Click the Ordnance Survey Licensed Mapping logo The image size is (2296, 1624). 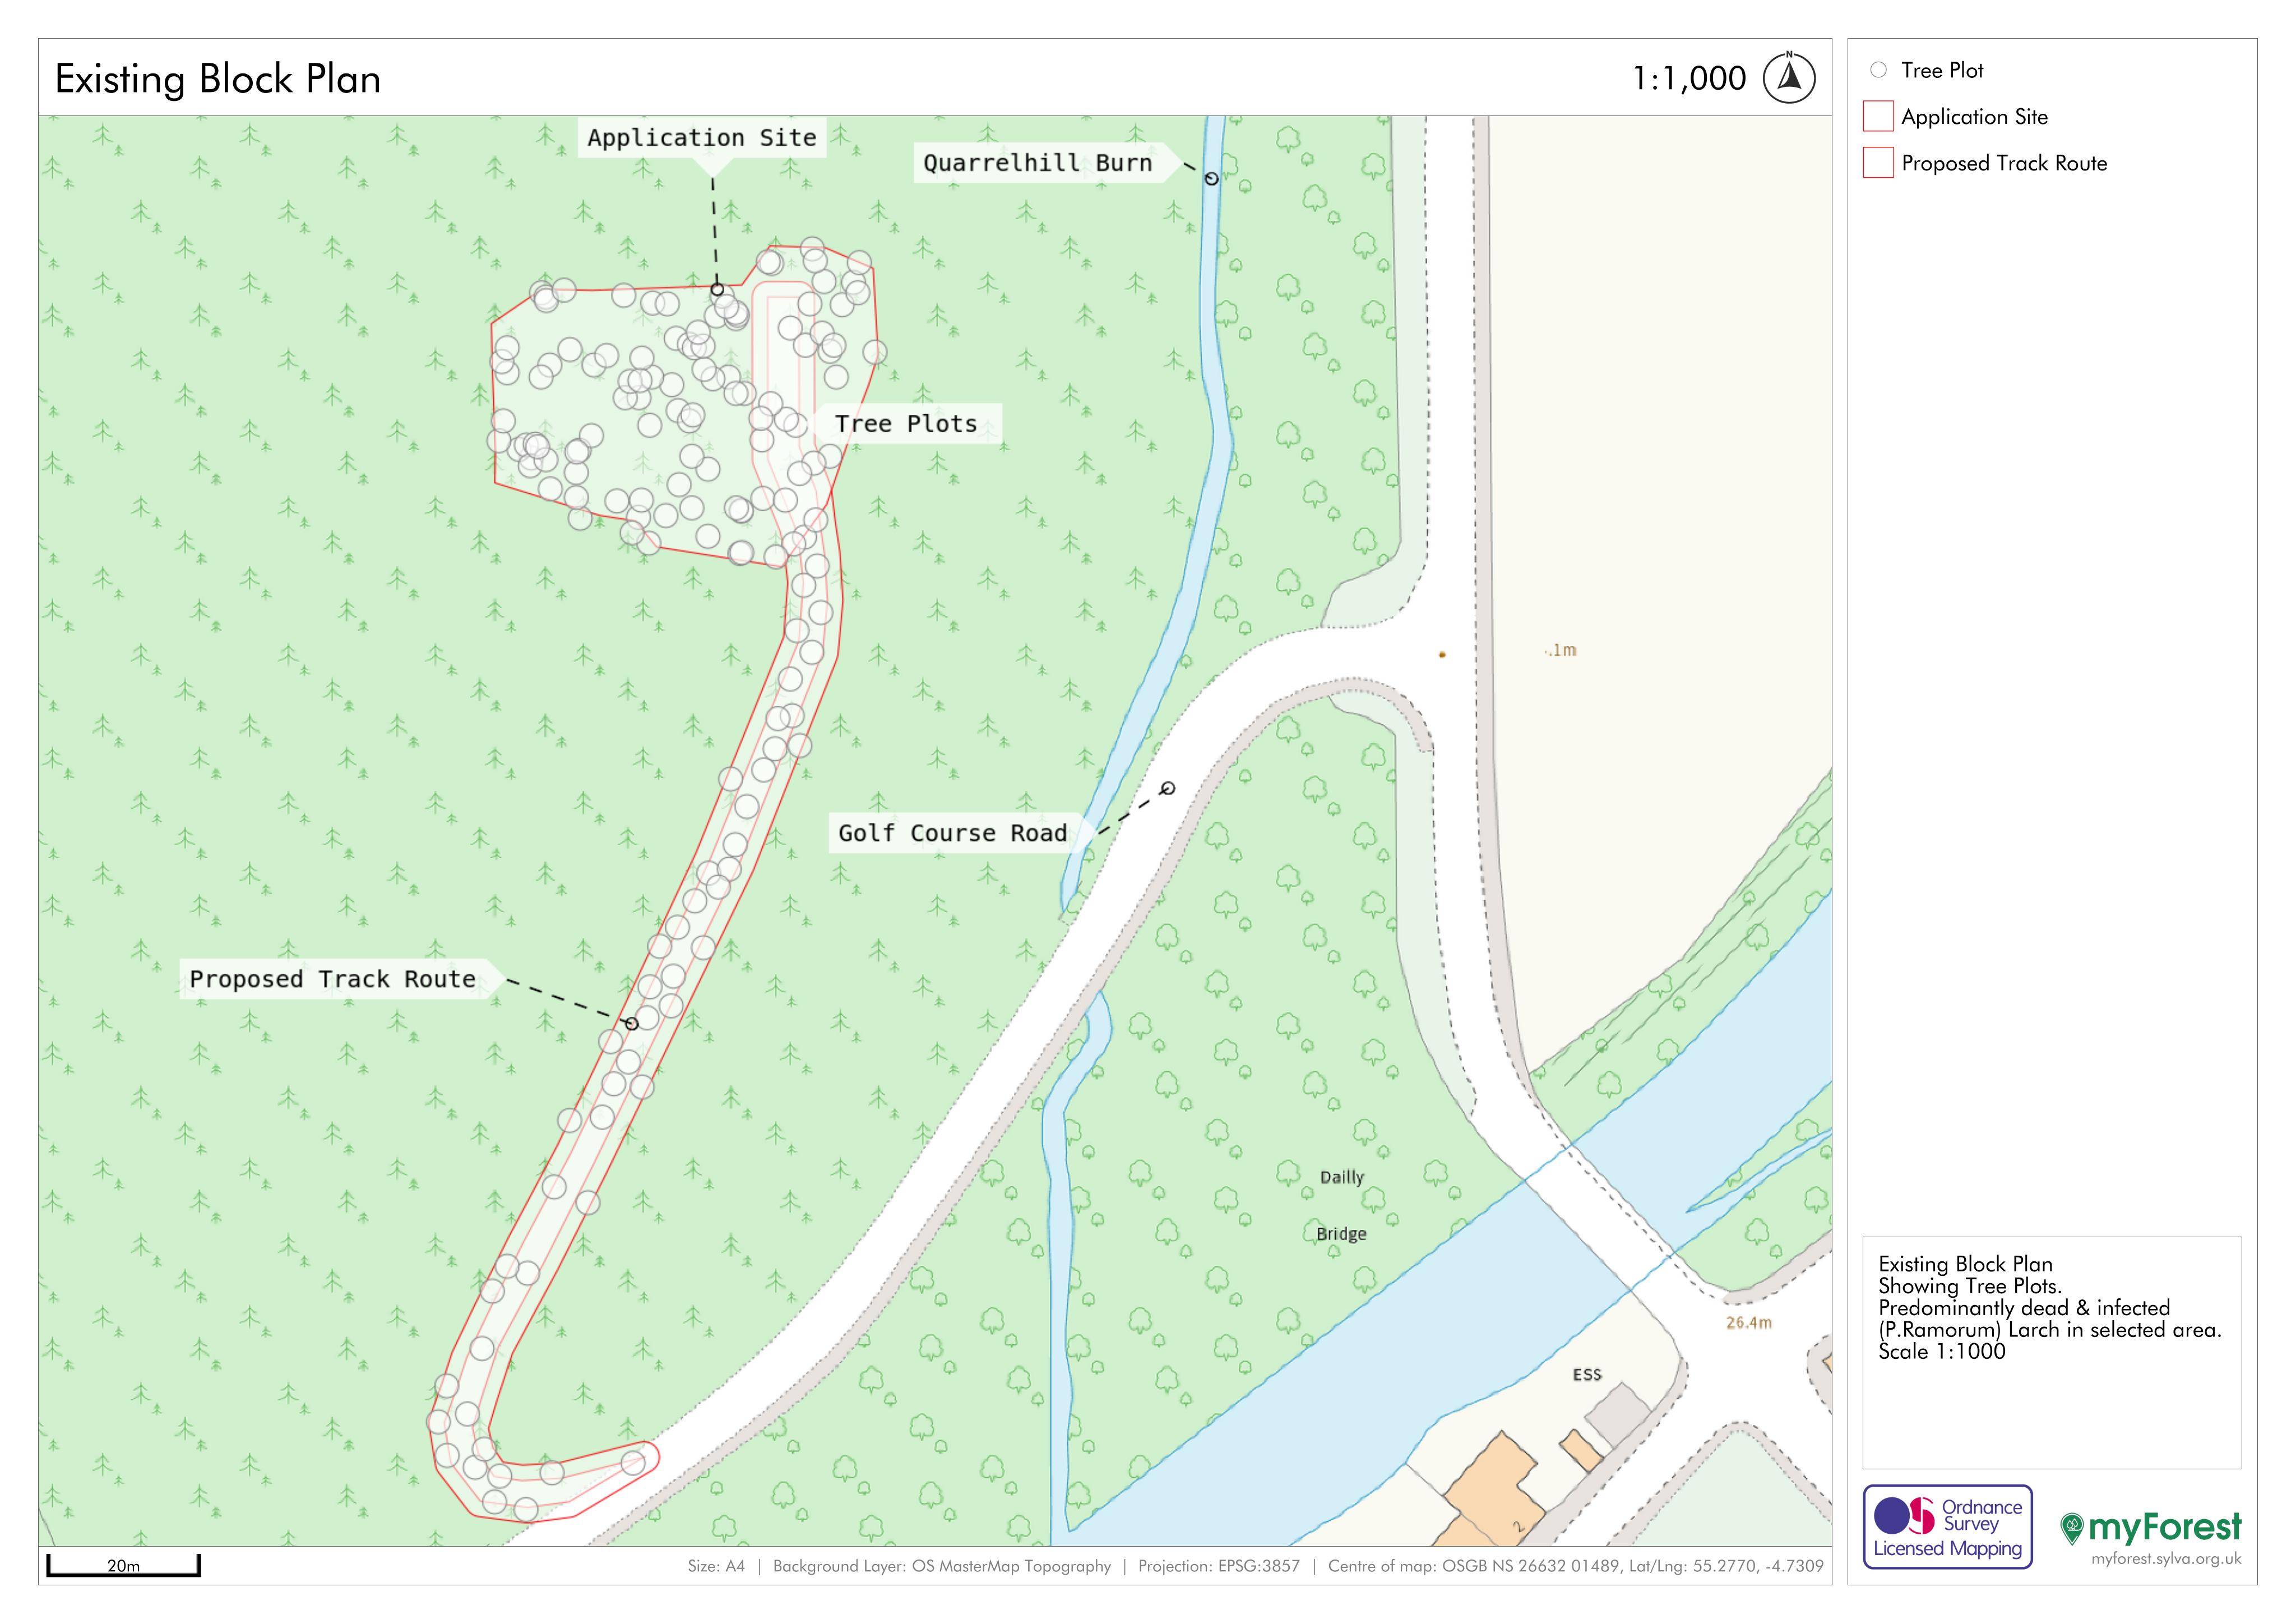point(1947,1527)
